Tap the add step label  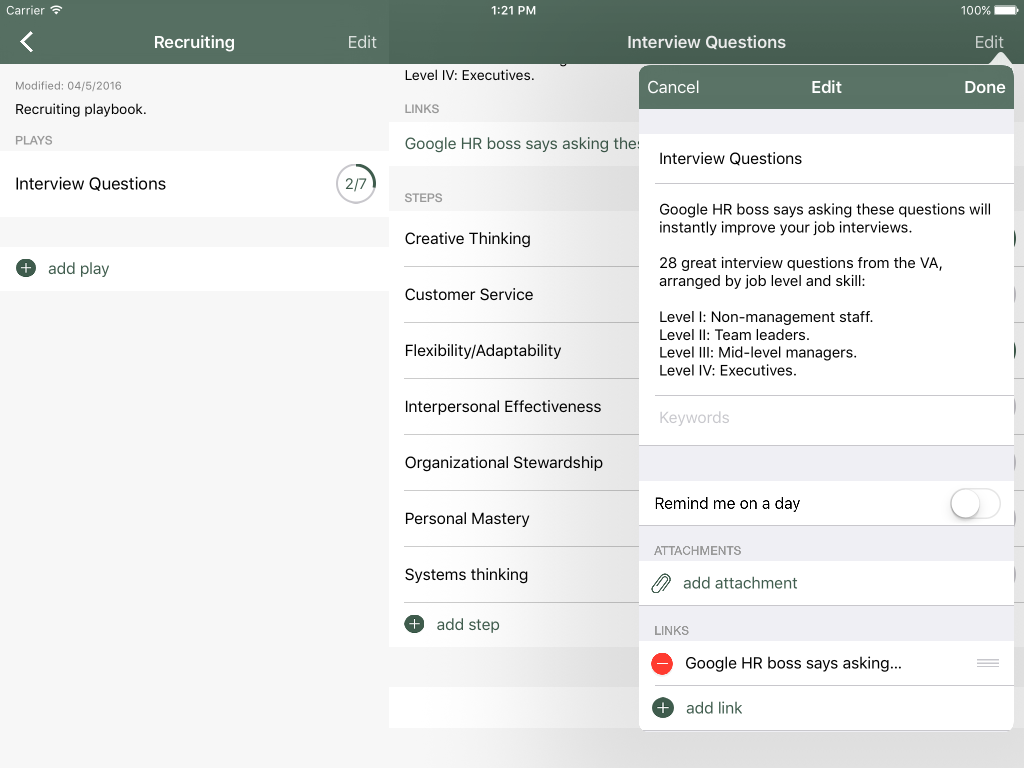click(468, 624)
